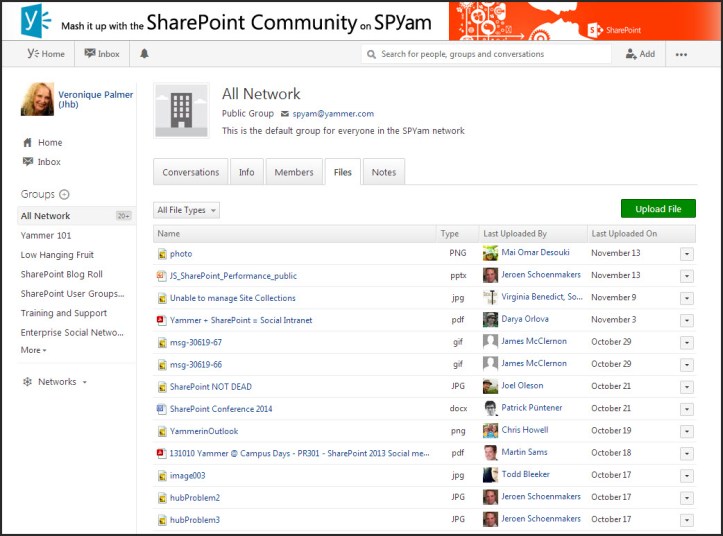Open action dropdown for hubProblem2 row
Viewport: 723px width, 536px height.
pos(687,498)
